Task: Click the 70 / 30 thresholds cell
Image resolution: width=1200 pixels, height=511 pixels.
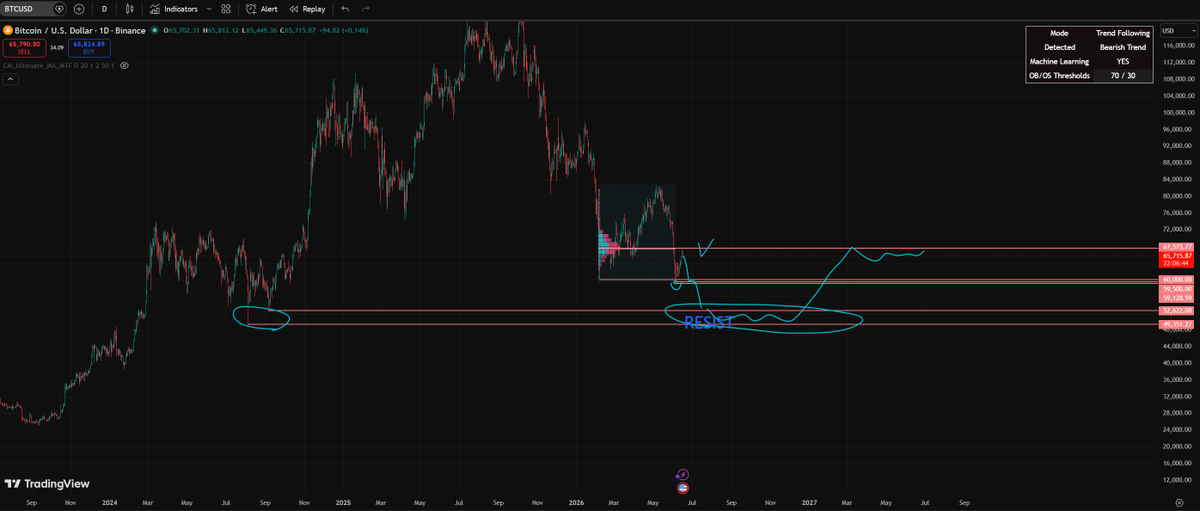Action: coord(1123,75)
